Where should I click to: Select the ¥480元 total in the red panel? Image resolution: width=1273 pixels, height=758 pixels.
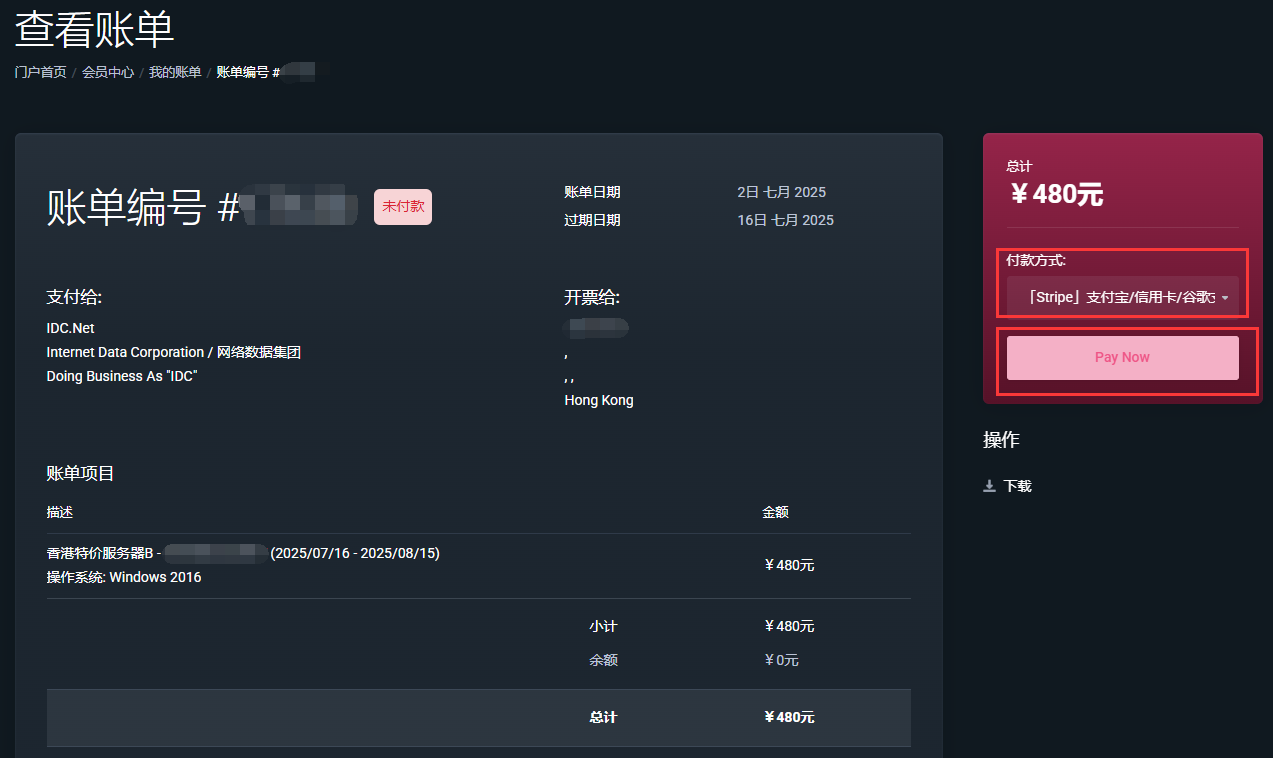point(1056,193)
